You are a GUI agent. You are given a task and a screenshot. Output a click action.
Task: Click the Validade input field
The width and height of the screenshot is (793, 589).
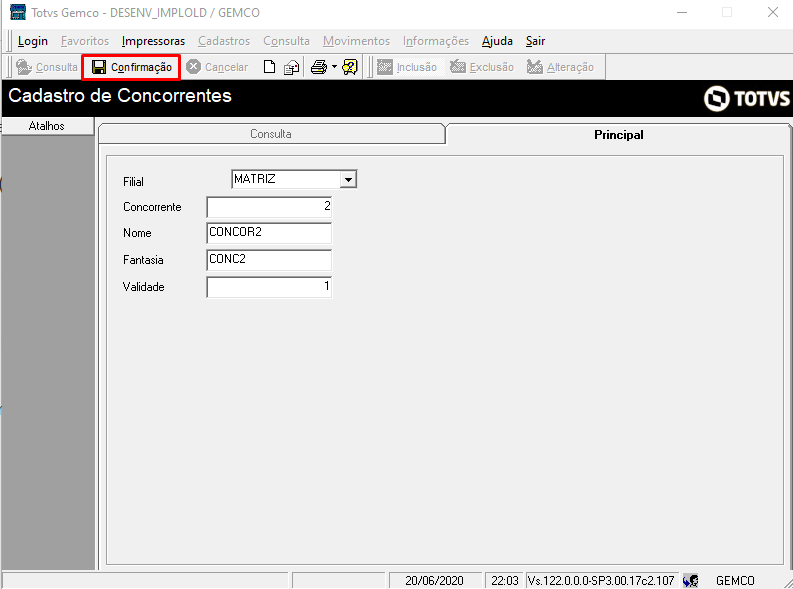coord(269,287)
